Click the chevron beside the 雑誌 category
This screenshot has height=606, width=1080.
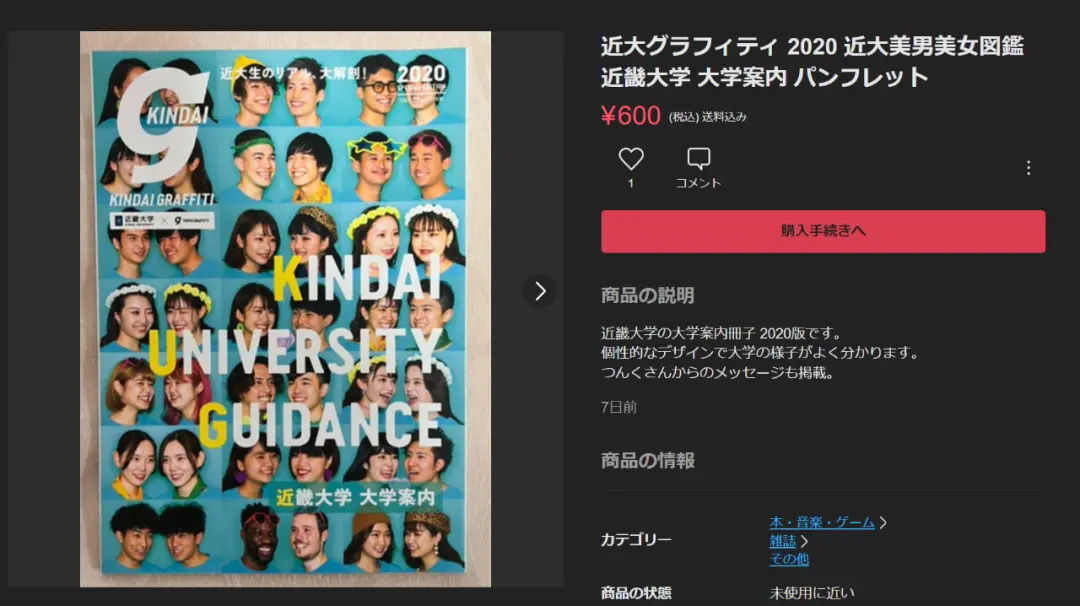pyautogui.click(x=804, y=542)
